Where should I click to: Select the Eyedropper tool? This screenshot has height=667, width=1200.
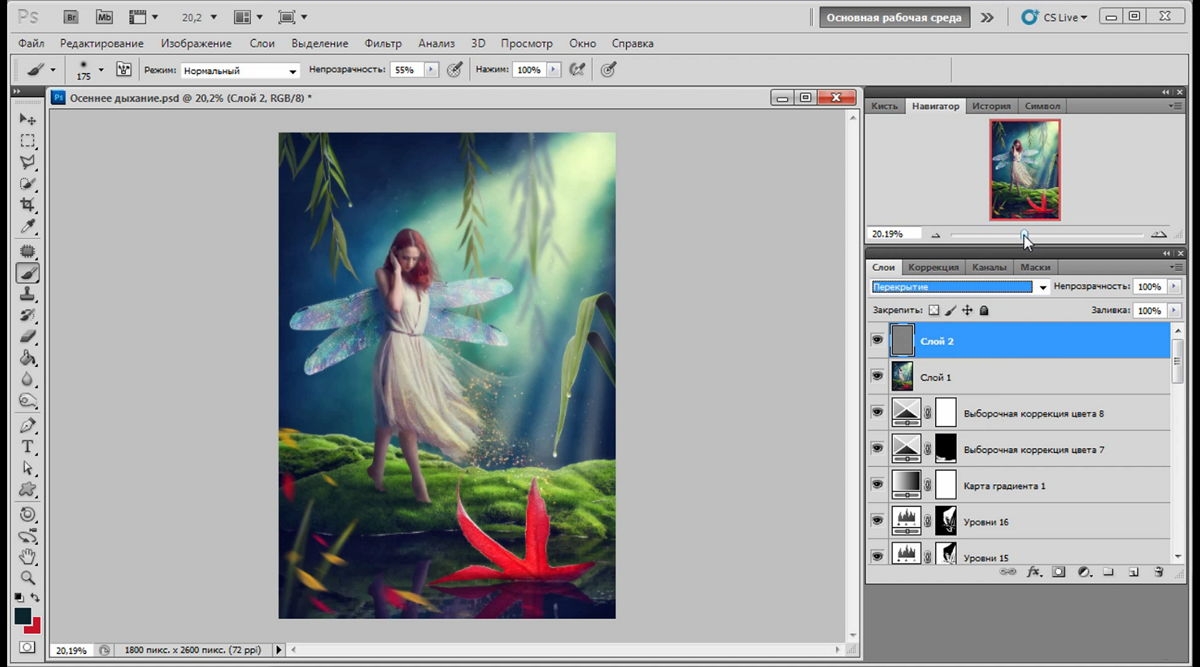click(28, 227)
